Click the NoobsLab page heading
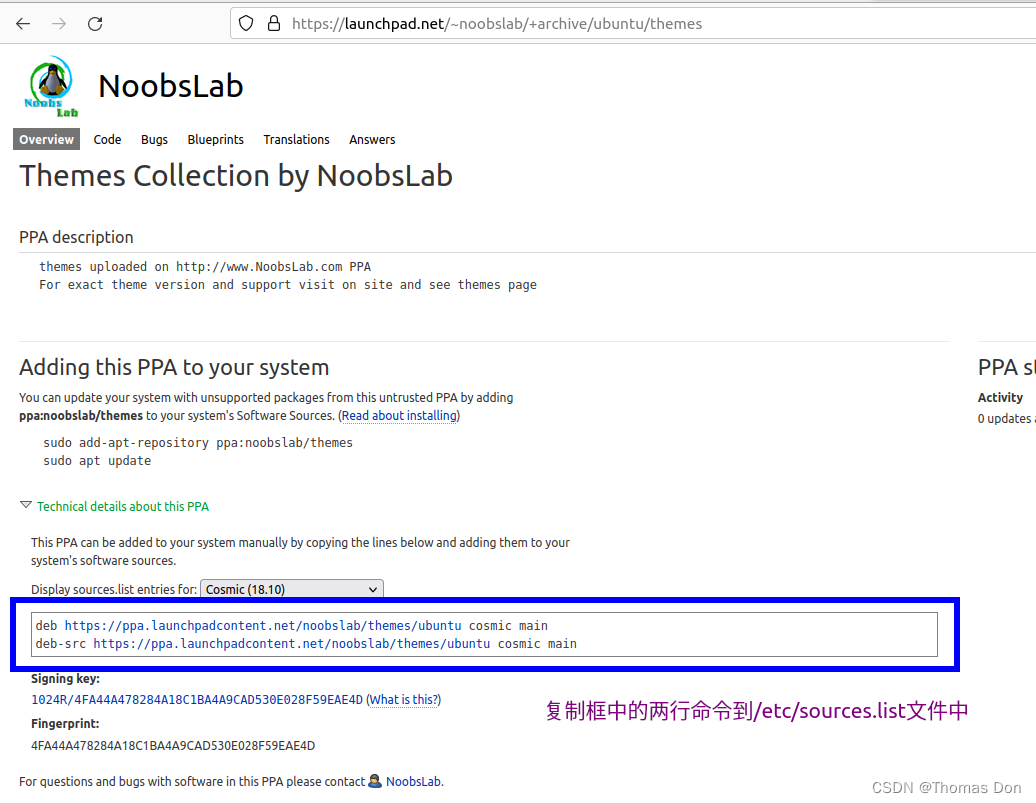This screenshot has height=803, width=1036. click(x=171, y=86)
